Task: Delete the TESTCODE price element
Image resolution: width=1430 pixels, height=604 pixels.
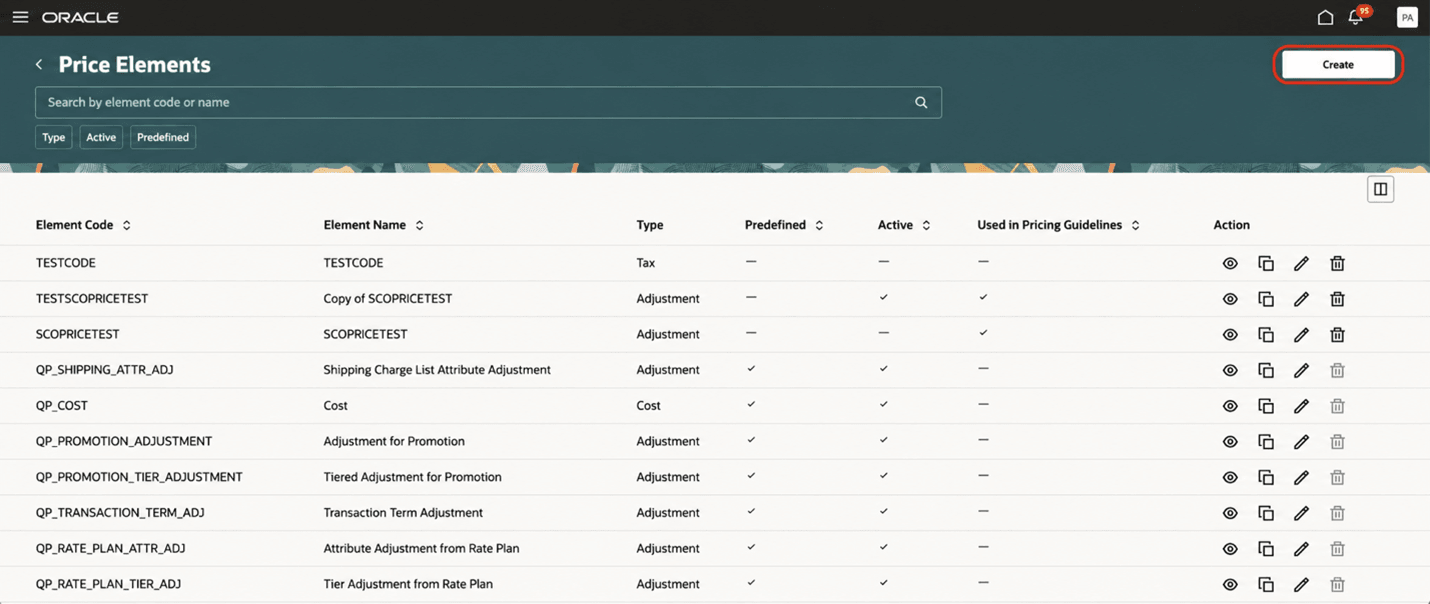Action: point(1337,263)
